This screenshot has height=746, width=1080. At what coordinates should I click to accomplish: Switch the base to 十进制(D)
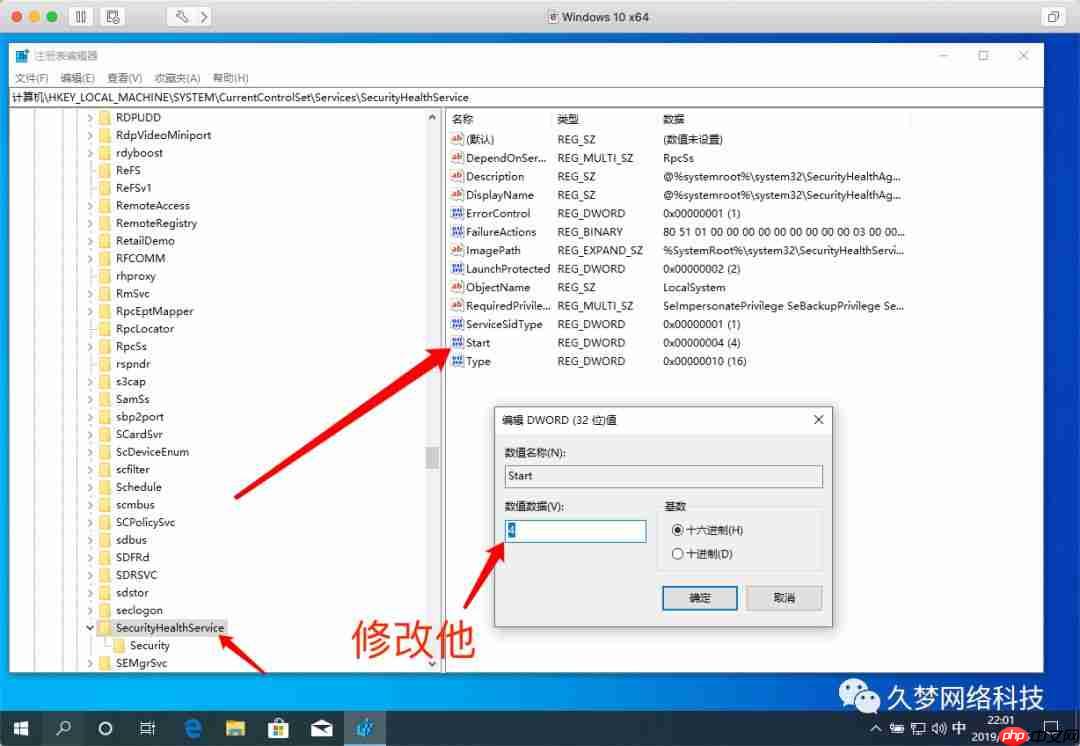(678, 554)
